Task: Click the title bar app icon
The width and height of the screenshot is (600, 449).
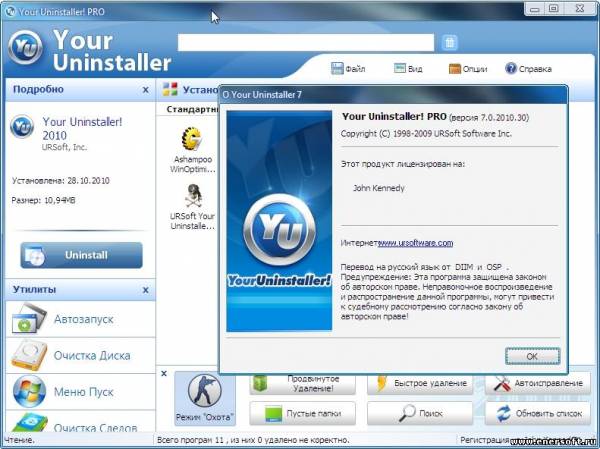Action: pos(10,11)
